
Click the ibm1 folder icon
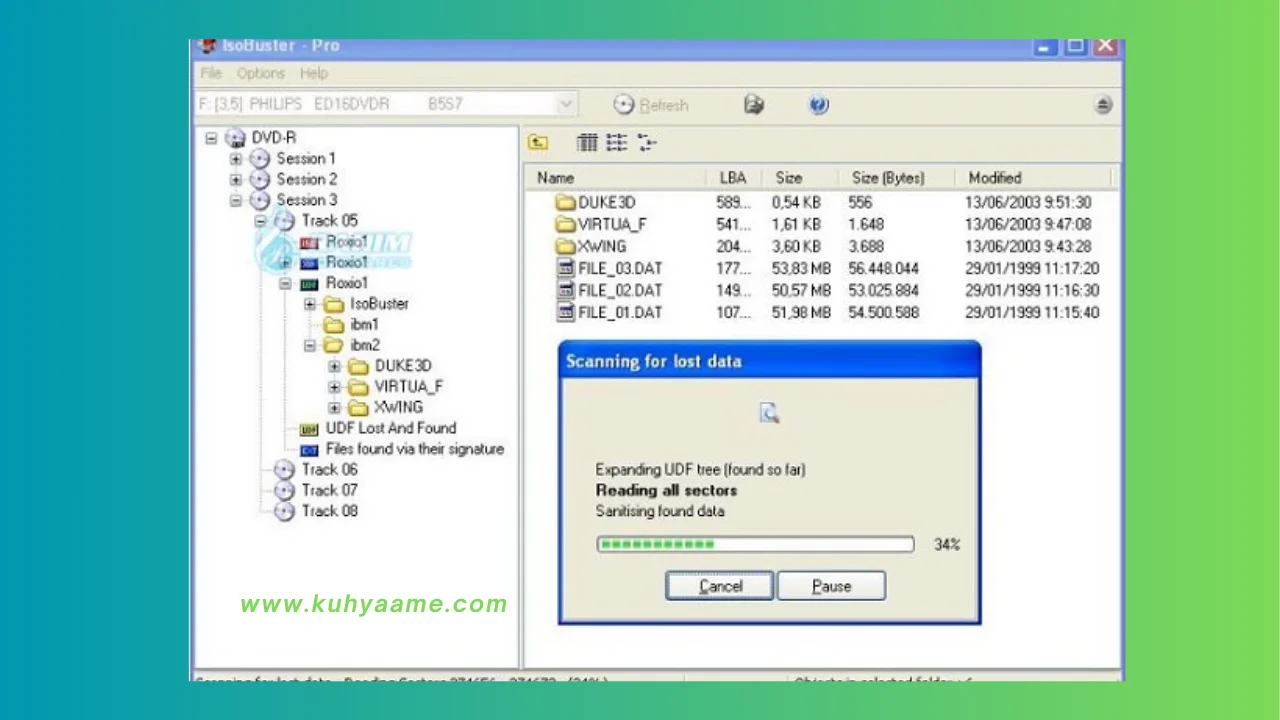point(334,325)
